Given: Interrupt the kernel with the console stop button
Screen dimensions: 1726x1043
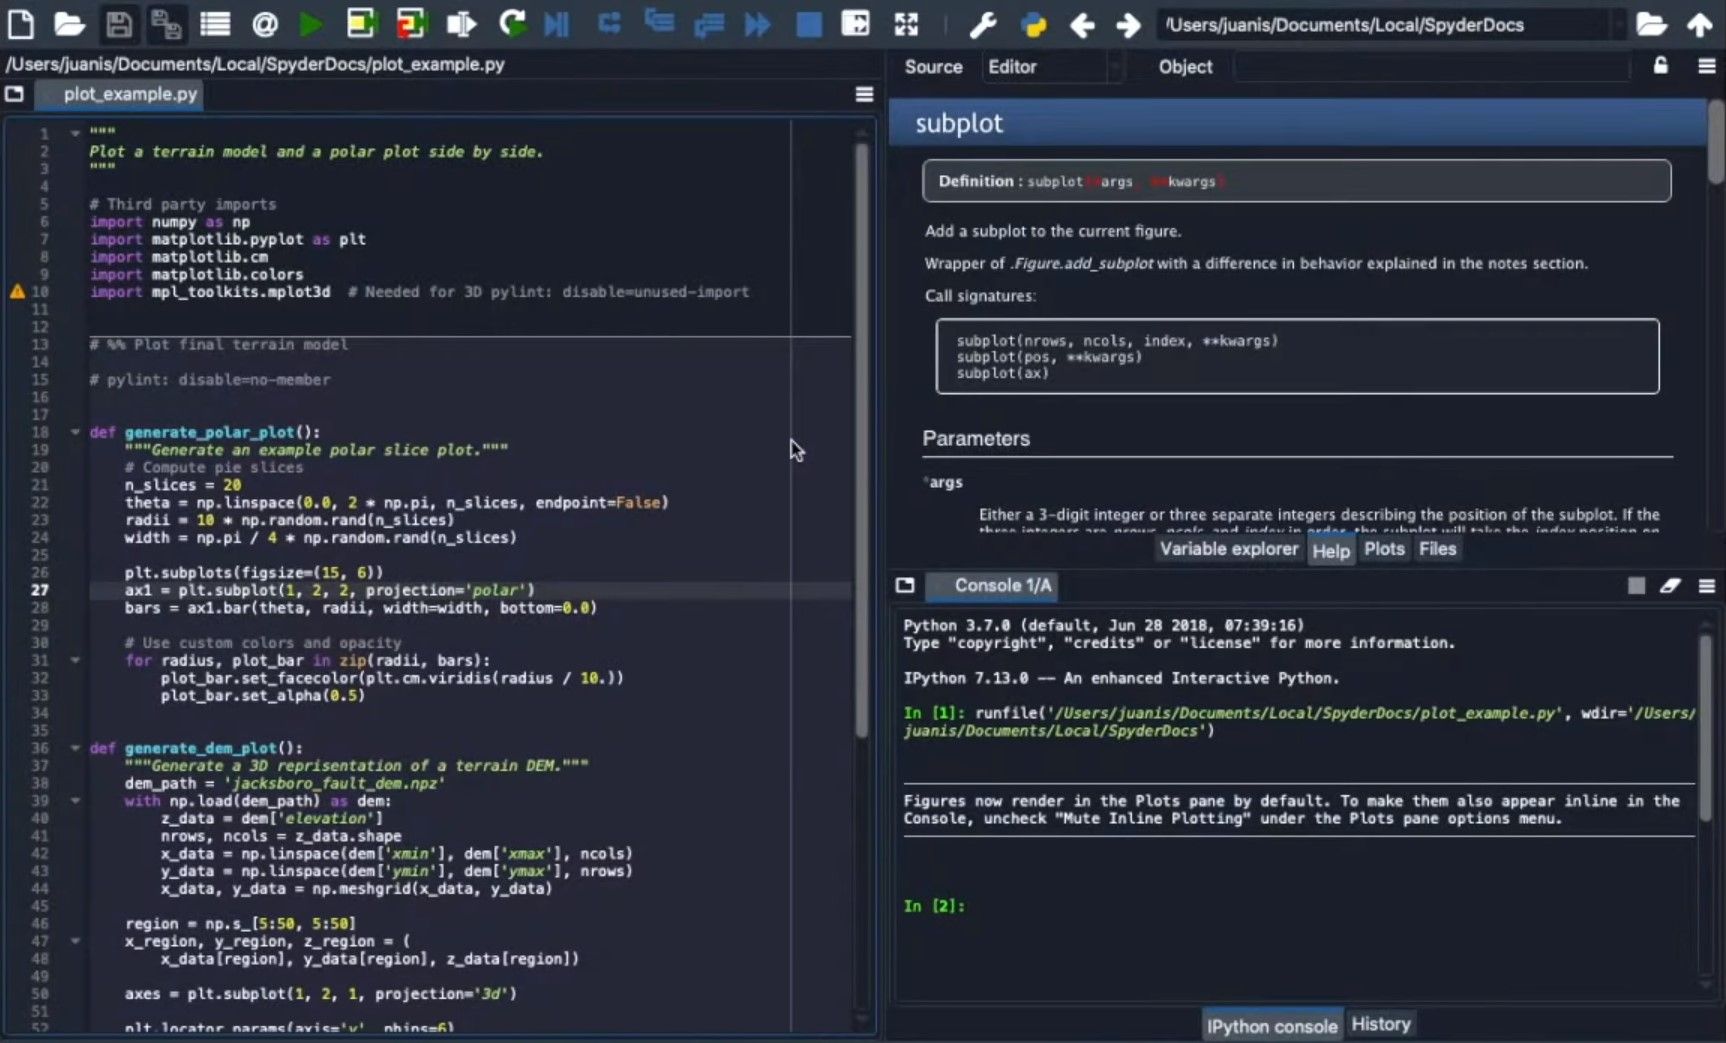Looking at the screenshot, I should click(1636, 586).
